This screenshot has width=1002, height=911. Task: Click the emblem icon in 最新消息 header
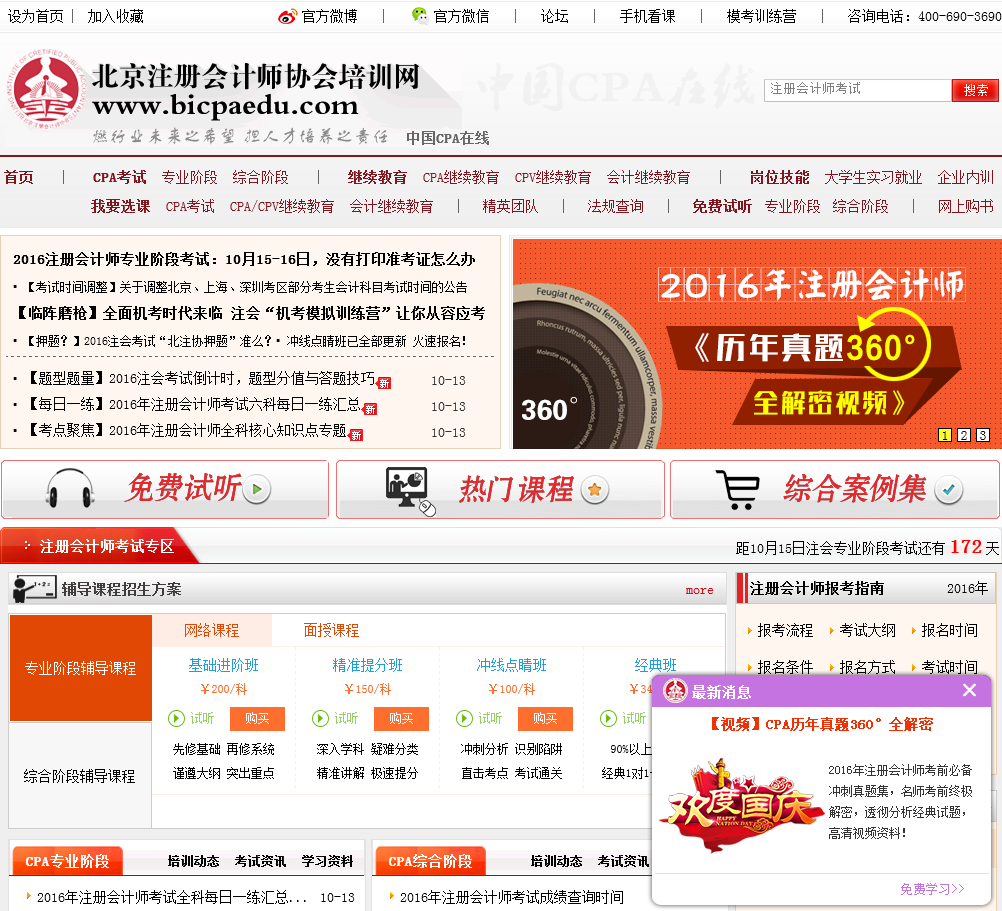[675, 691]
